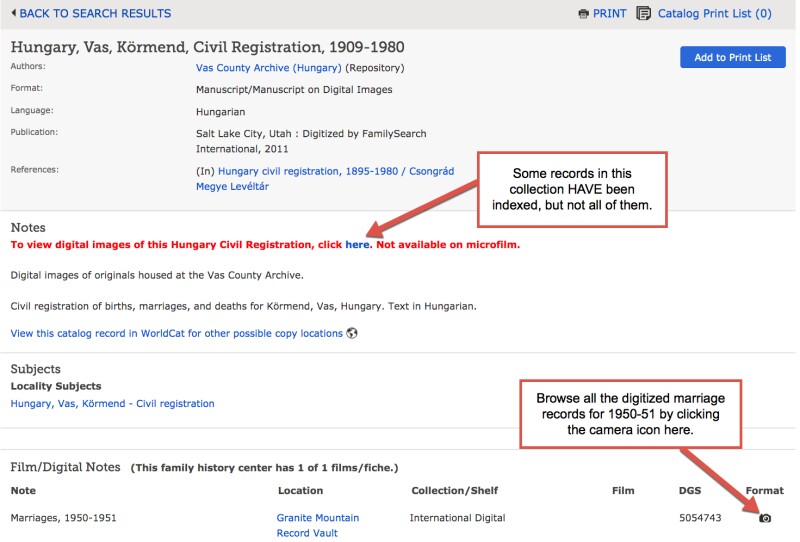Image resolution: width=800 pixels, height=542 pixels.
Task: Click the 'Authors:' field label
Action: pyautogui.click(x=28, y=66)
